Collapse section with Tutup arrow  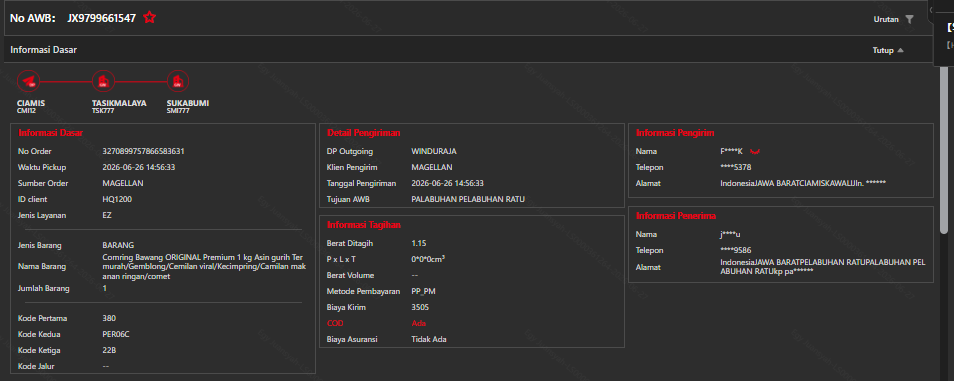point(900,51)
